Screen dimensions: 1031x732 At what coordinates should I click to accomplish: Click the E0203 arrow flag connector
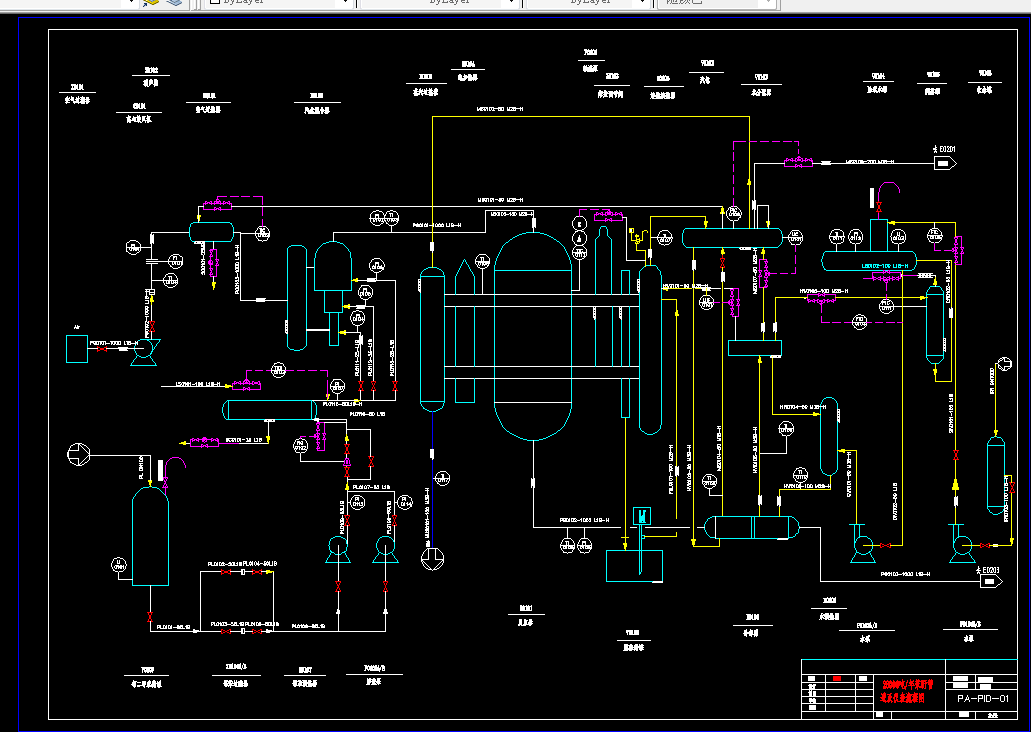point(992,581)
